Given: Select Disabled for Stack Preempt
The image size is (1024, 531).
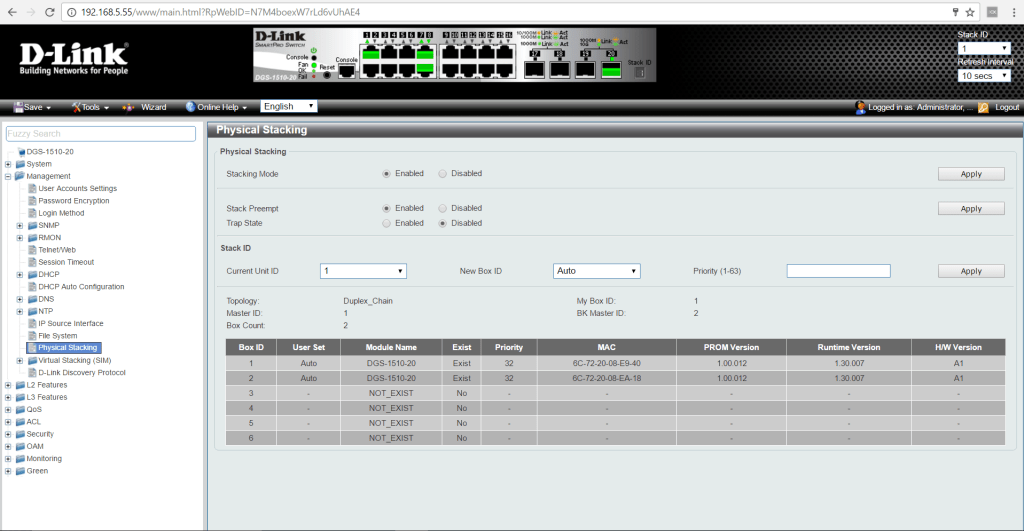Looking at the screenshot, I should point(443,208).
